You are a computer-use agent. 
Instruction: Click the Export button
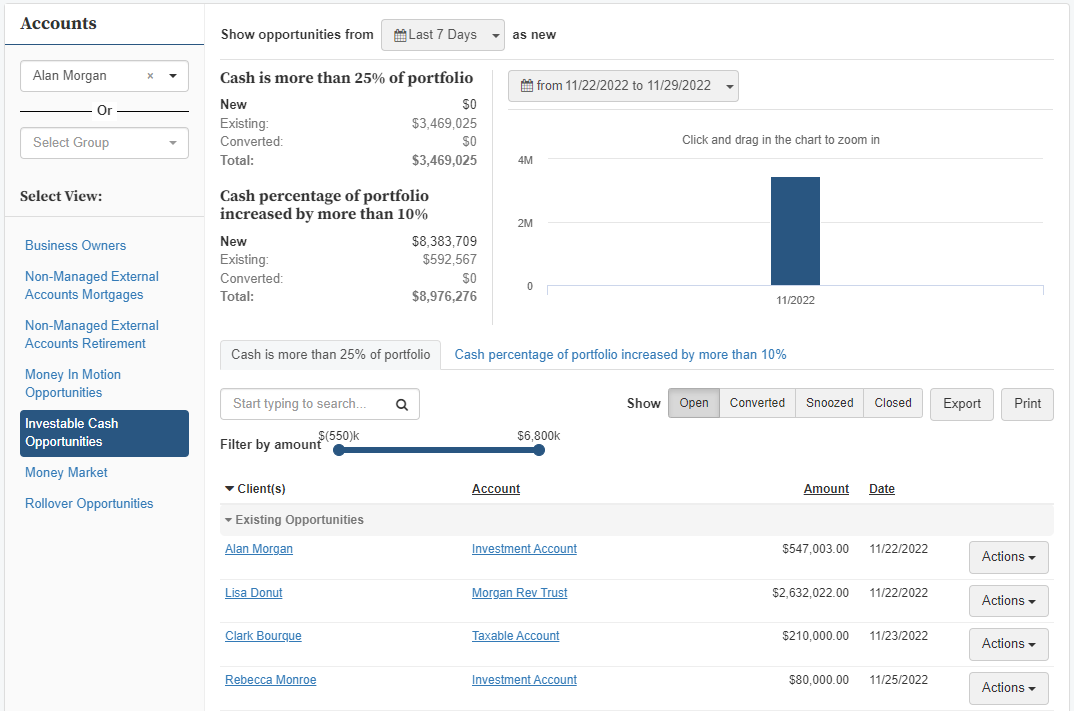point(961,404)
